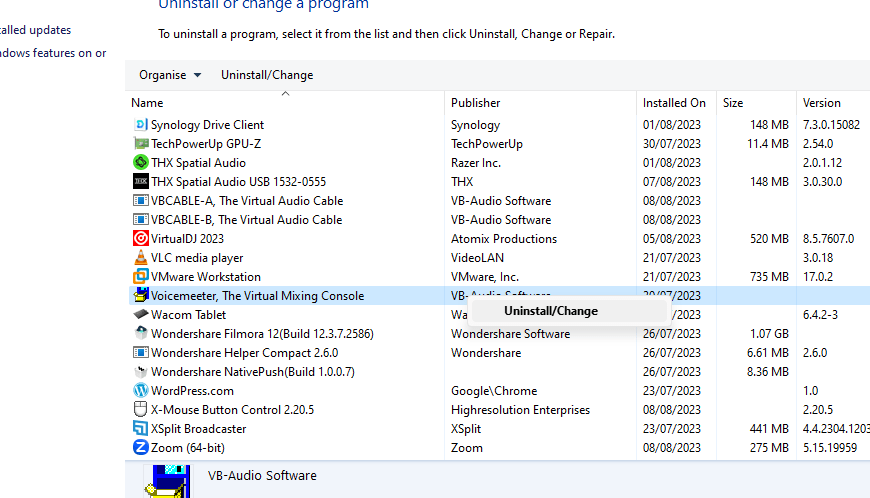Viewport: 870px width, 498px height.
Task: Click the VBCABLE-A program icon
Action: [141, 200]
